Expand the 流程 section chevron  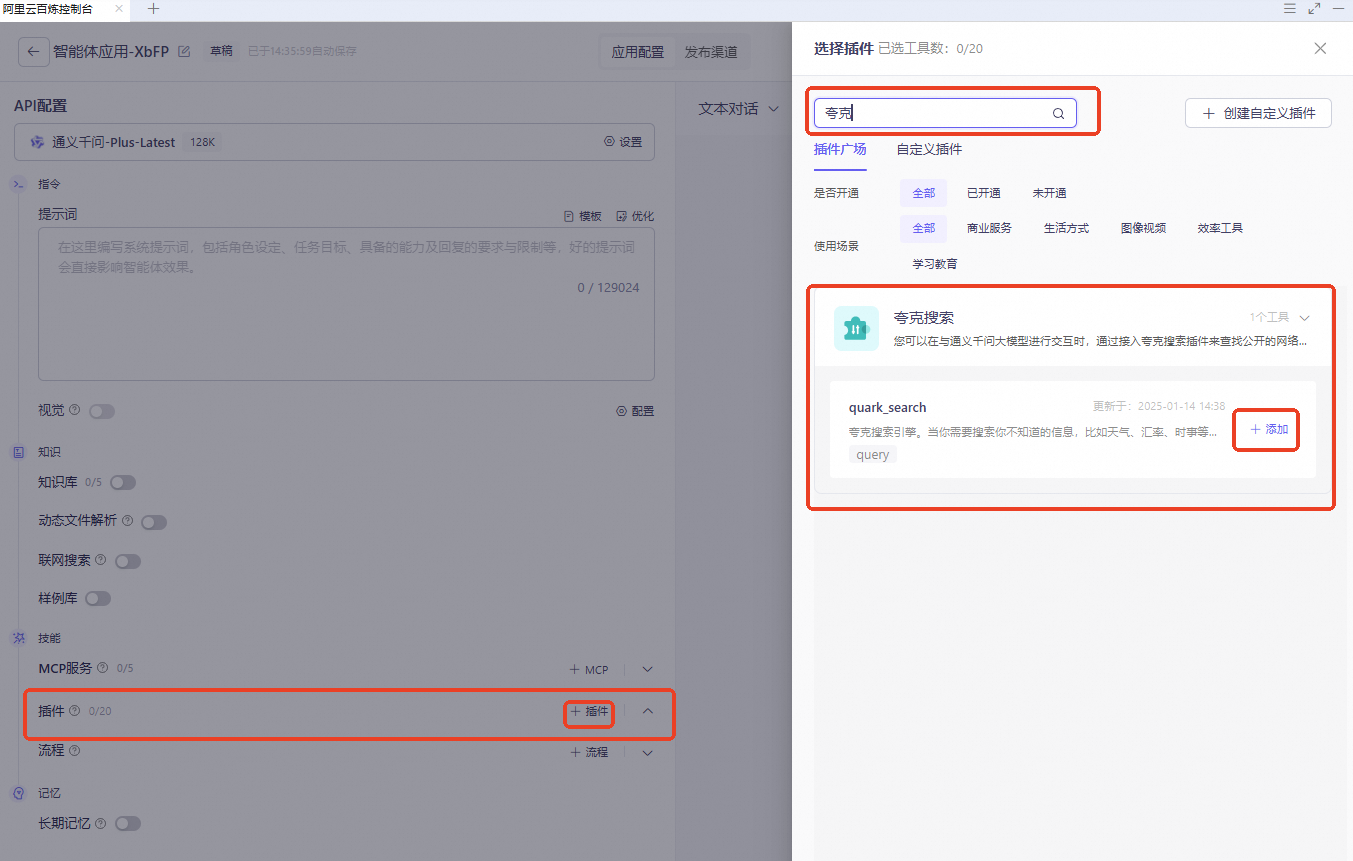(647, 752)
